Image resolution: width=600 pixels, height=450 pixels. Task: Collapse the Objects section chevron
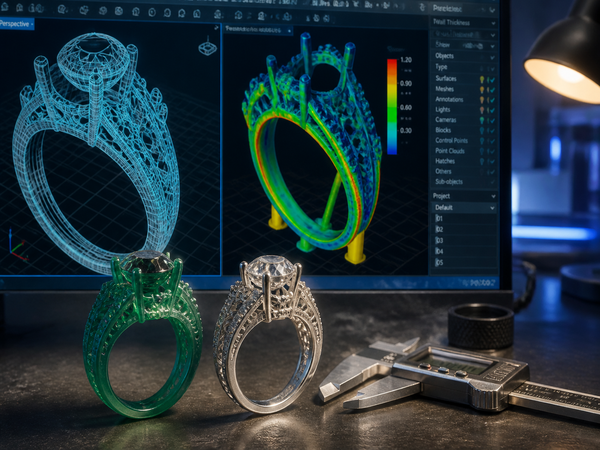pyautogui.click(x=492, y=57)
